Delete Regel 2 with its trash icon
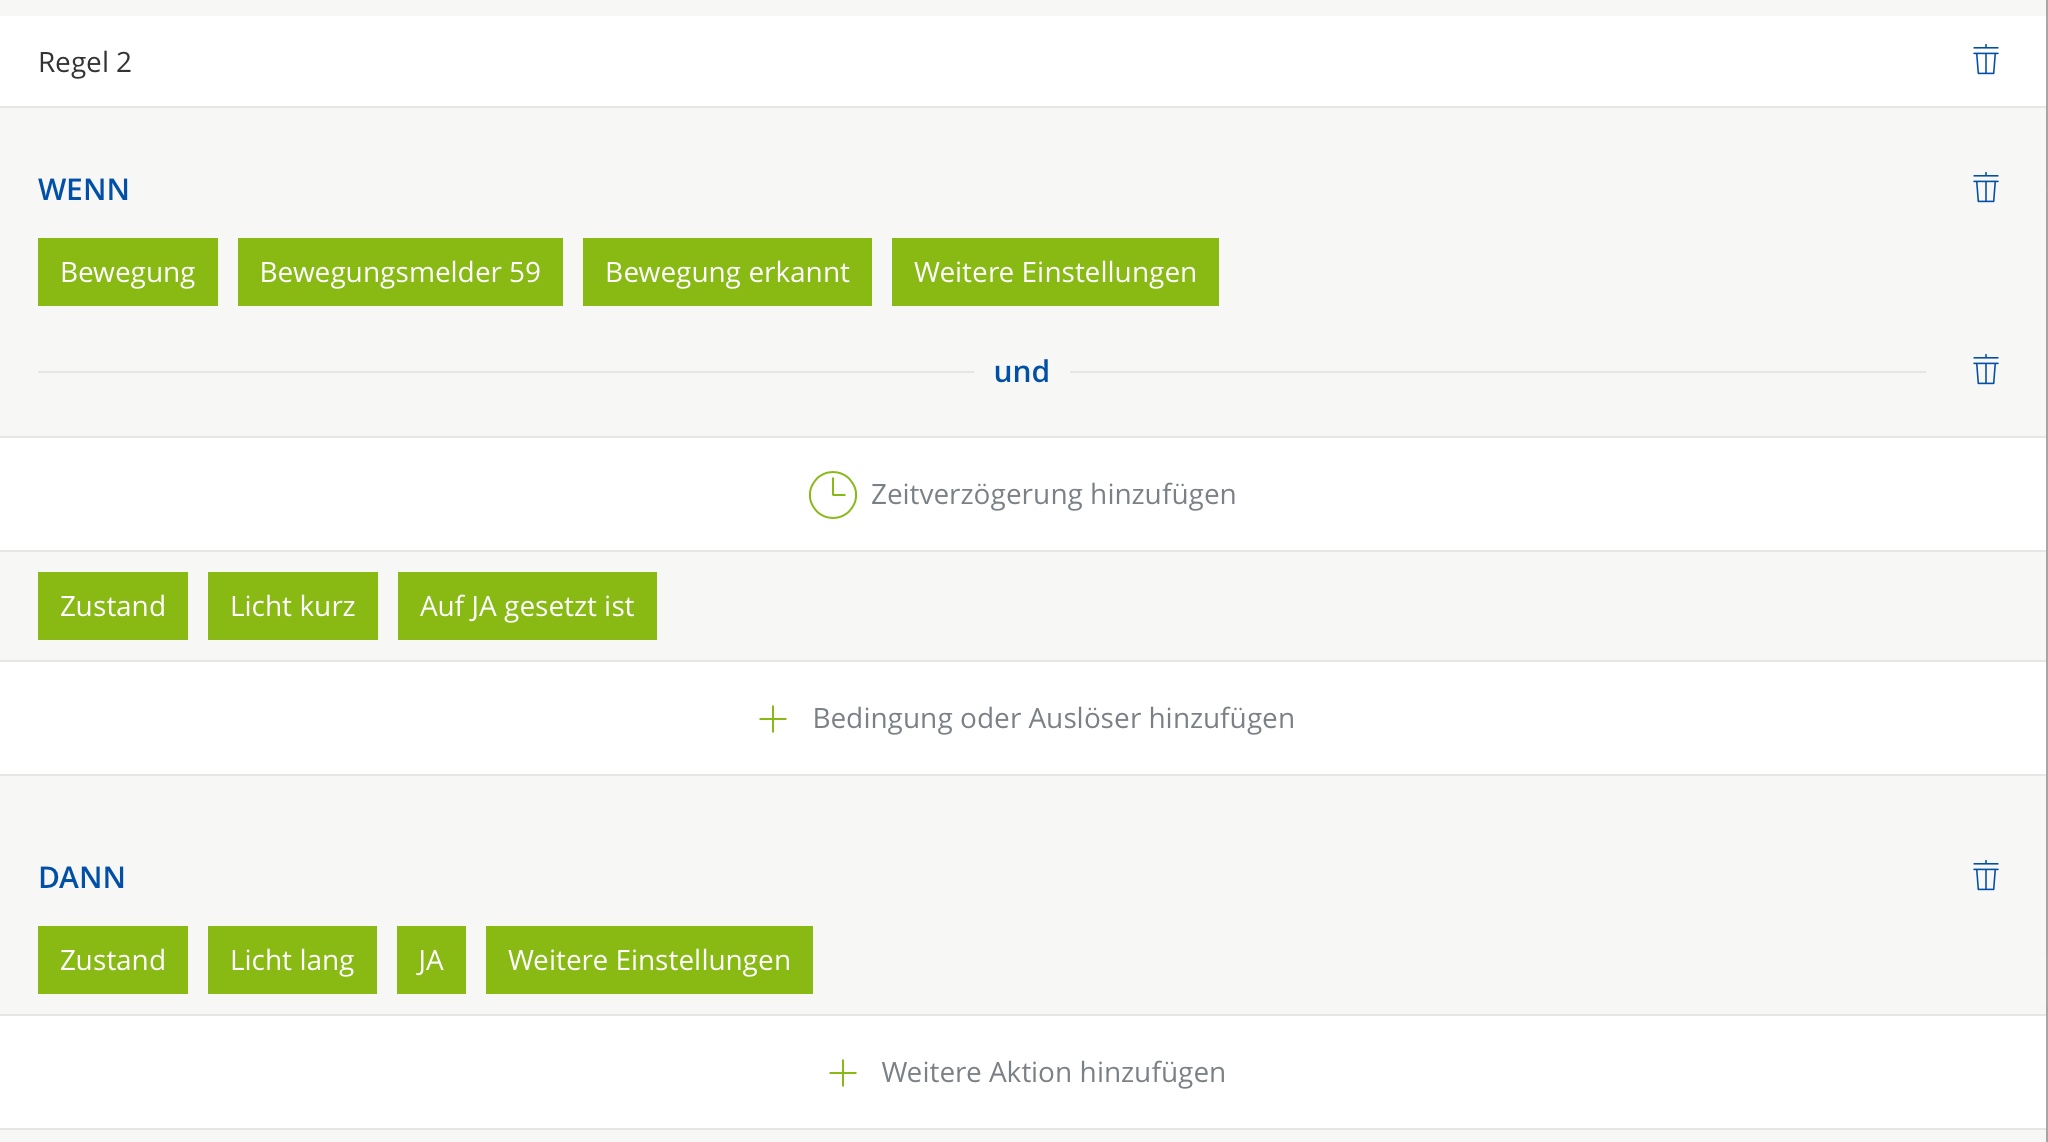 [1985, 60]
